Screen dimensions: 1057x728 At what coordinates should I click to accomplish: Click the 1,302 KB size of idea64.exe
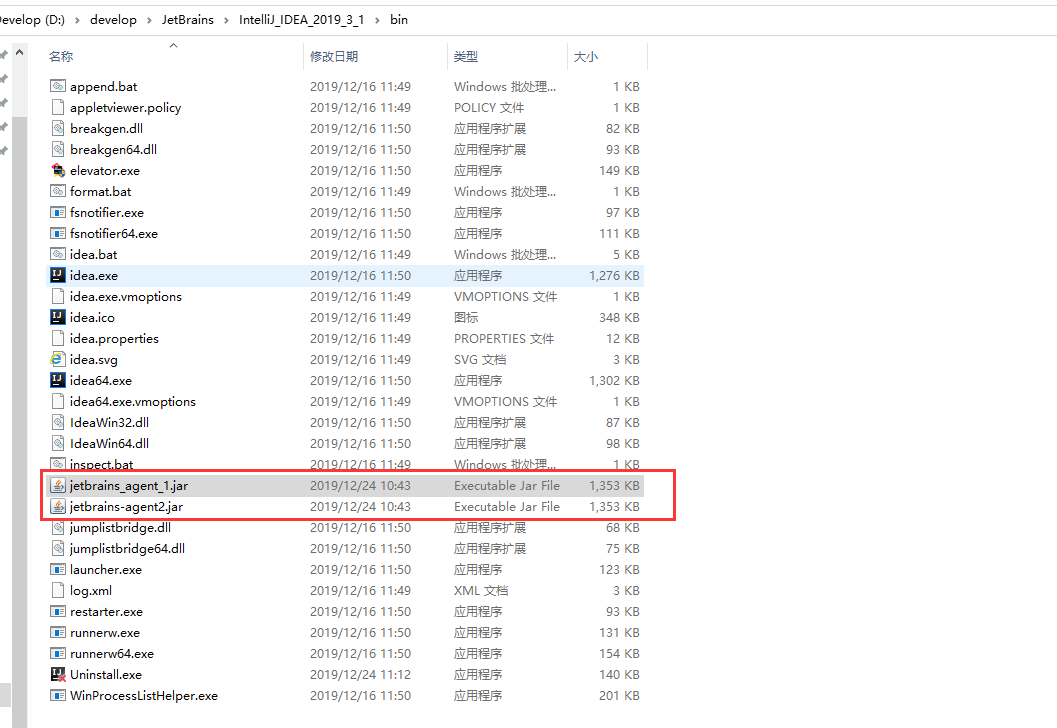click(614, 381)
